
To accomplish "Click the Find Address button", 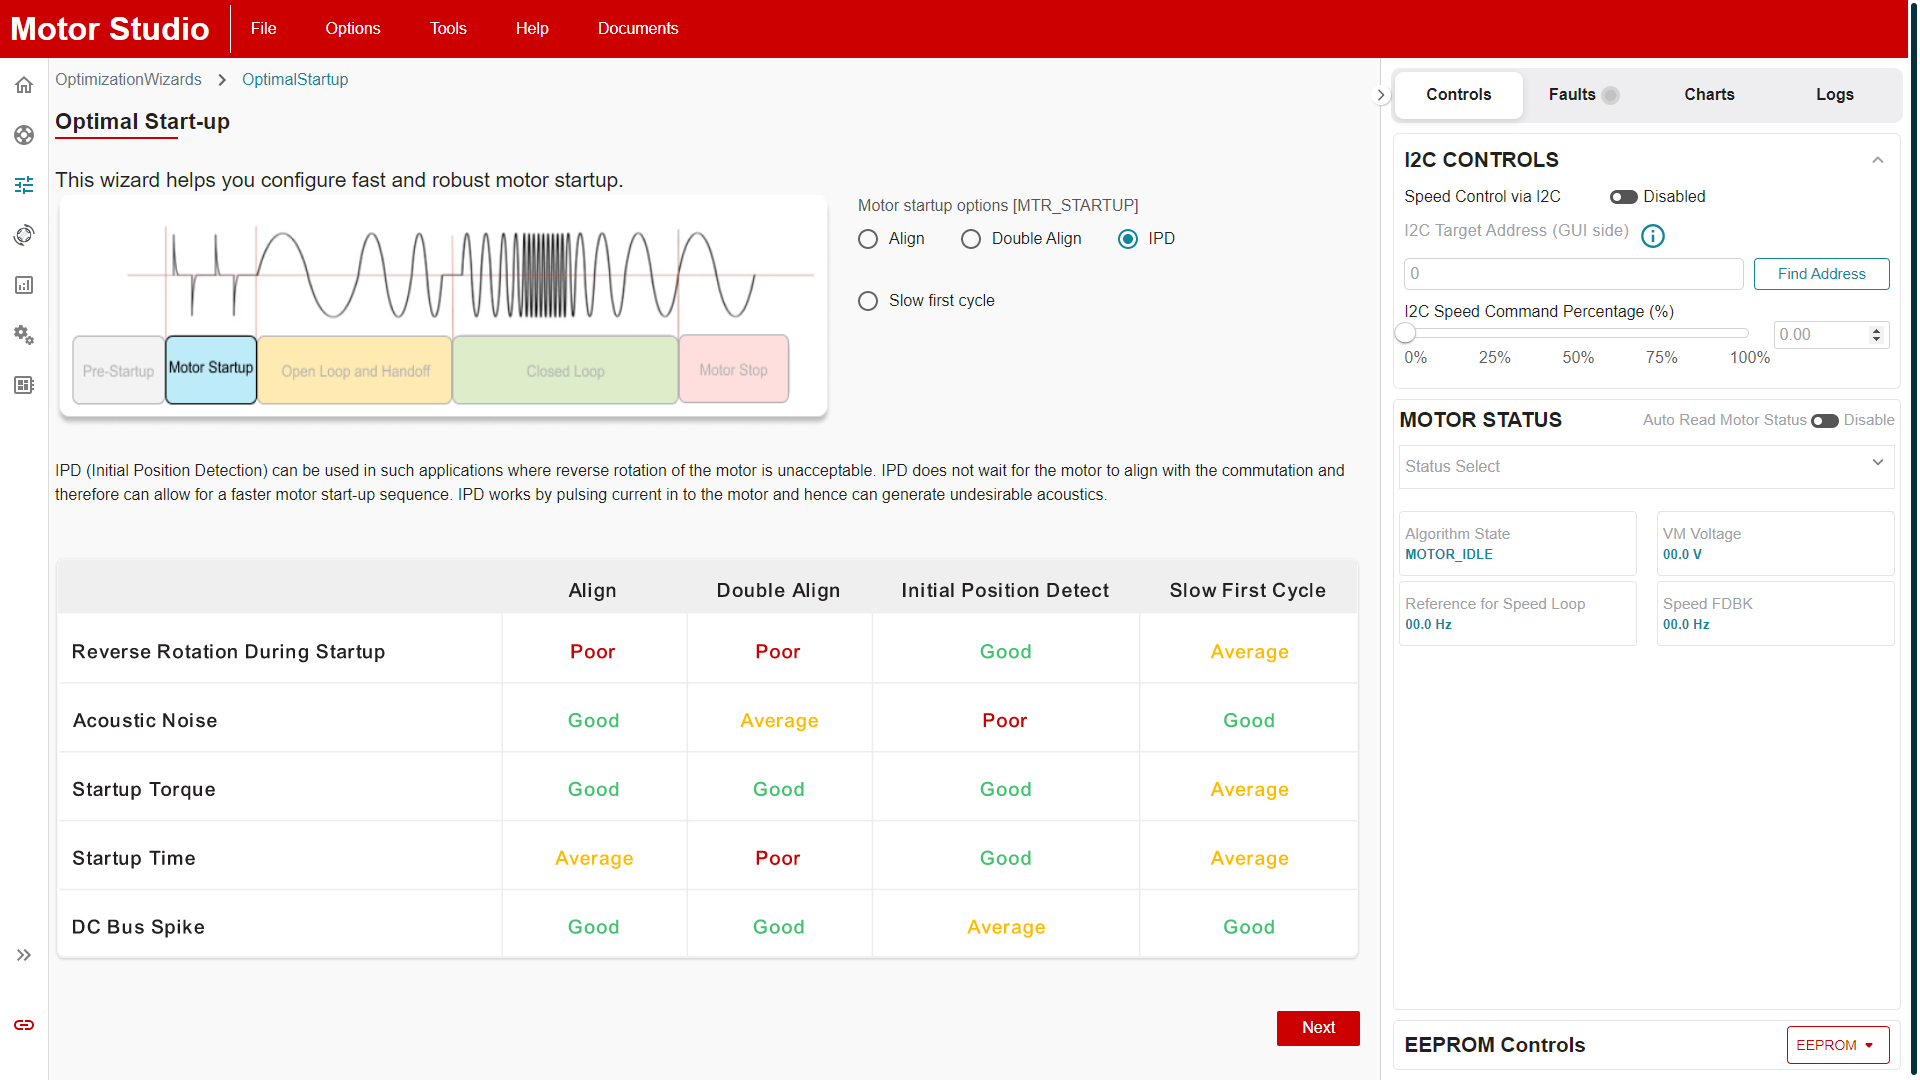I will point(1821,274).
